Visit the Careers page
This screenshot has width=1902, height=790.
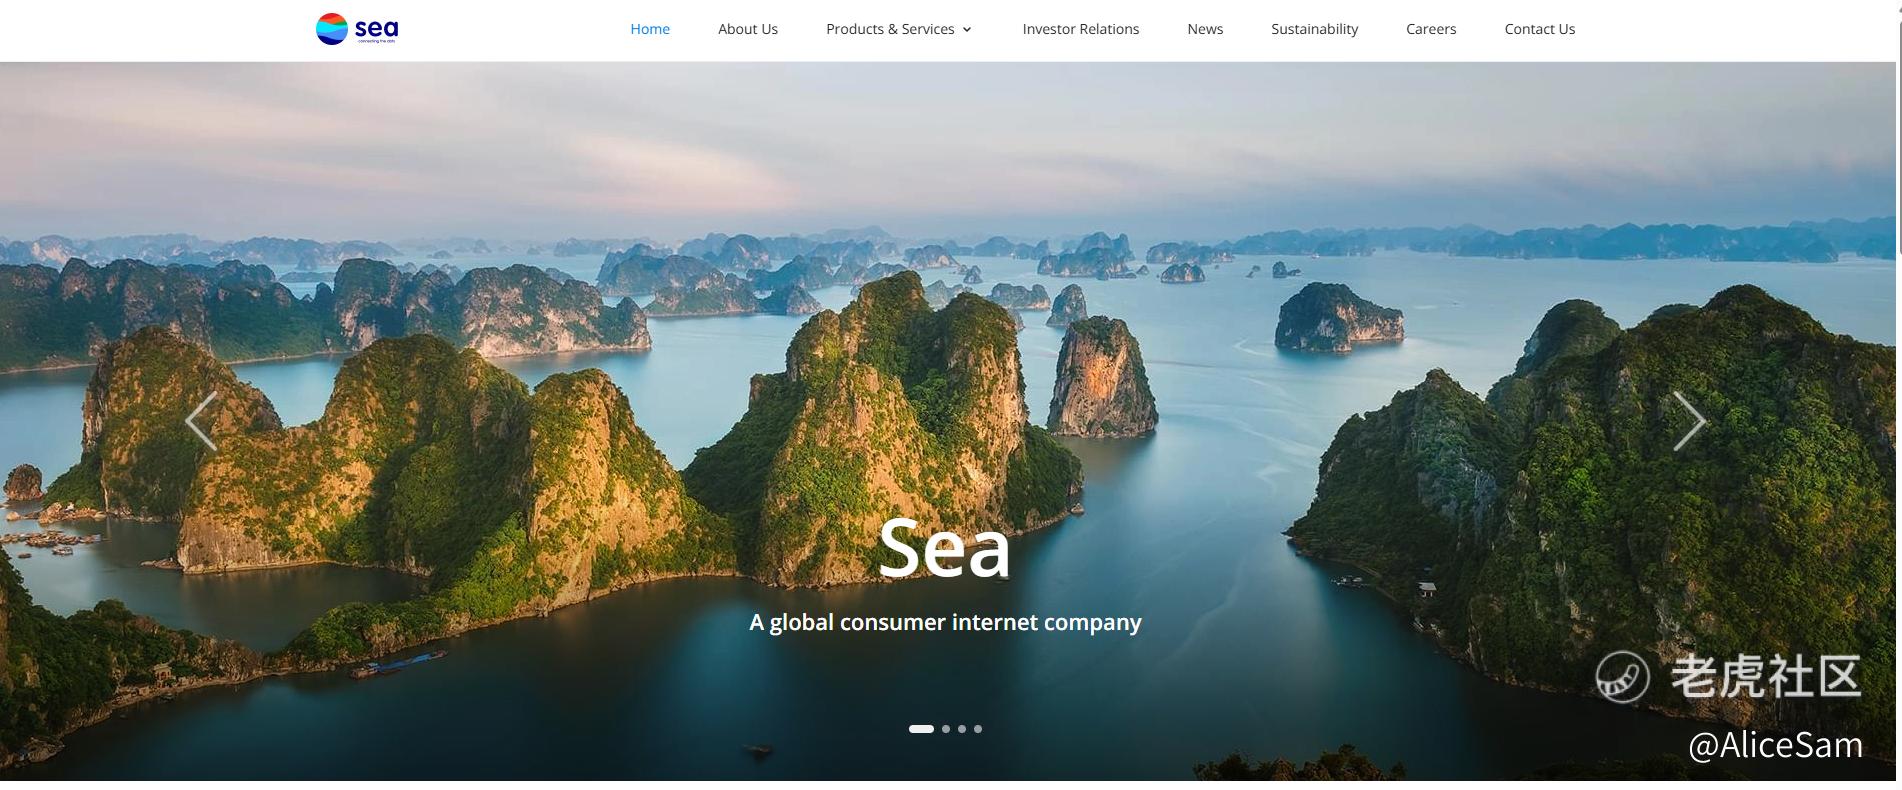pyautogui.click(x=1431, y=29)
